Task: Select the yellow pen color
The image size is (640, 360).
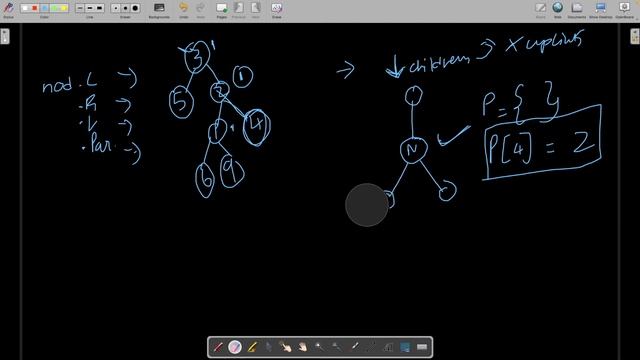Action: 64,8
